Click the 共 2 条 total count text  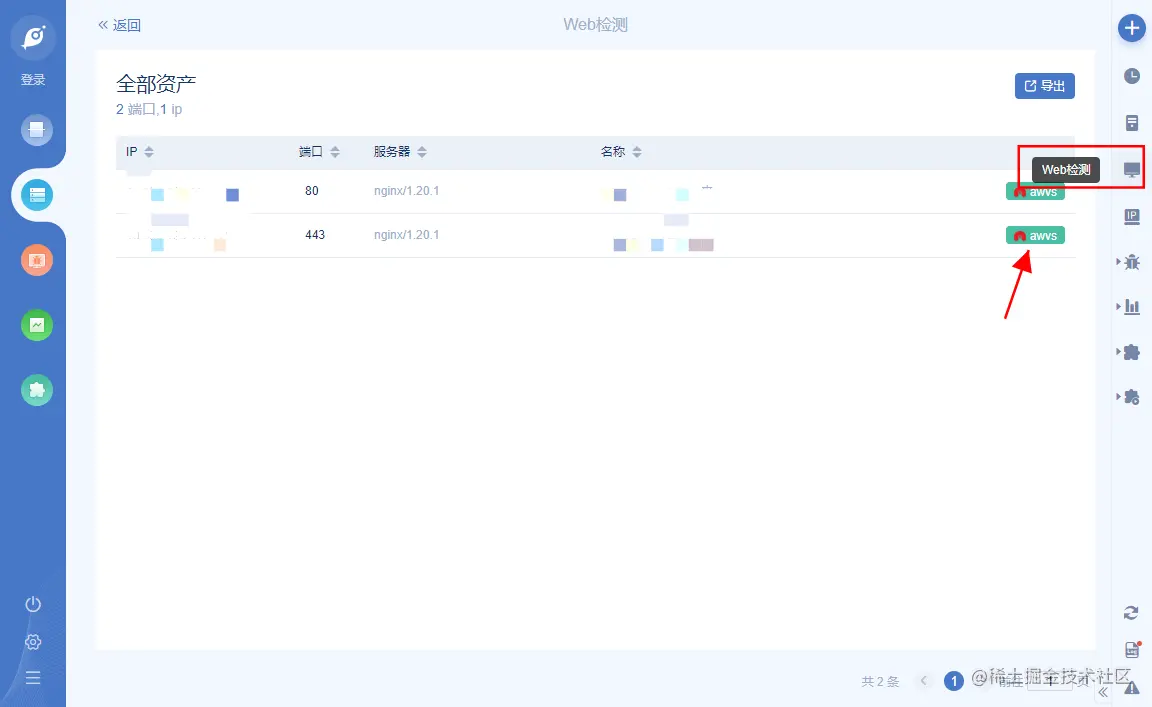tap(880, 682)
